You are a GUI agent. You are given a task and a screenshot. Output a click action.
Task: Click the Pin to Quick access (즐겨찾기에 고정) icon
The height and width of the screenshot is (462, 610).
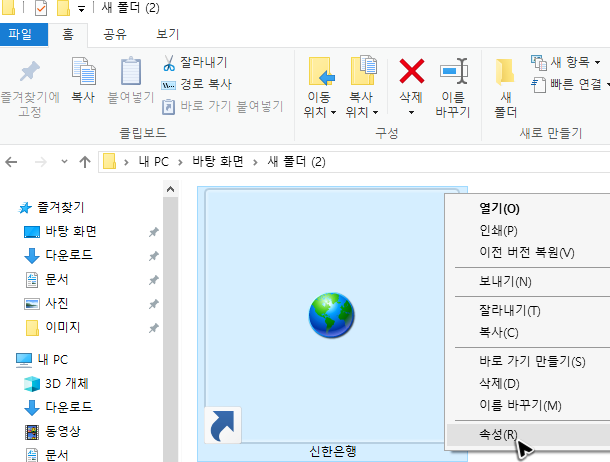(30, 72)
